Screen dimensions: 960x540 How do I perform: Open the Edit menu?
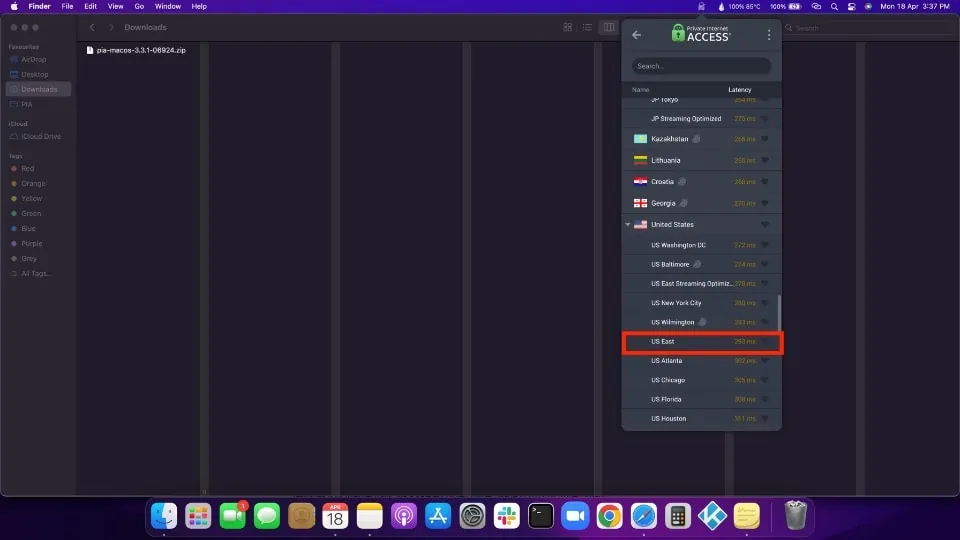90,6
